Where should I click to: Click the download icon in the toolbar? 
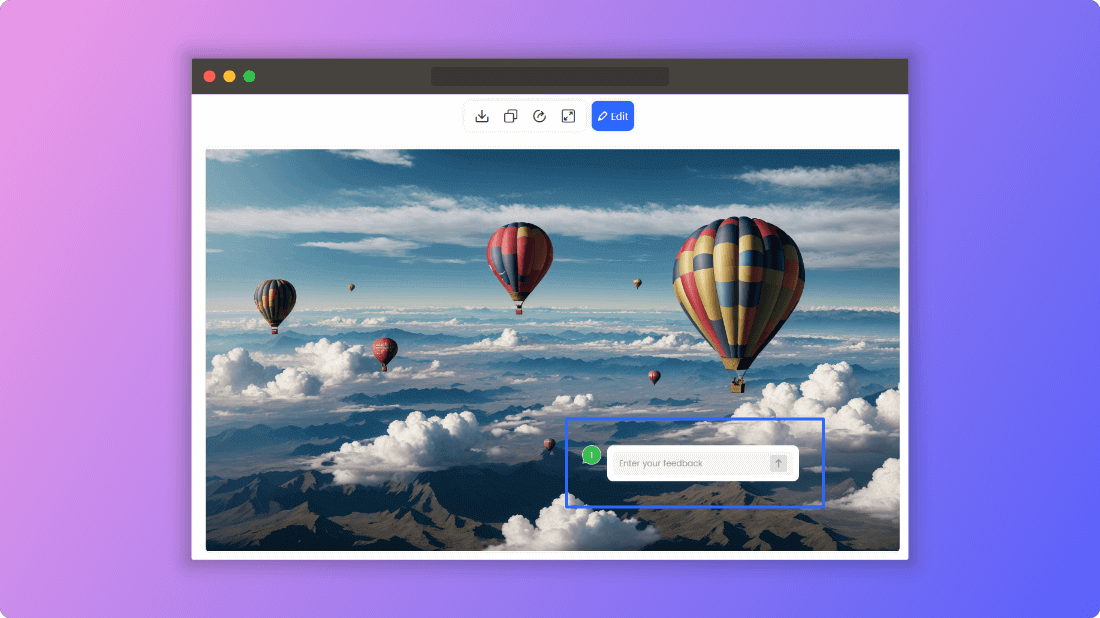click(x=482, y=116)
